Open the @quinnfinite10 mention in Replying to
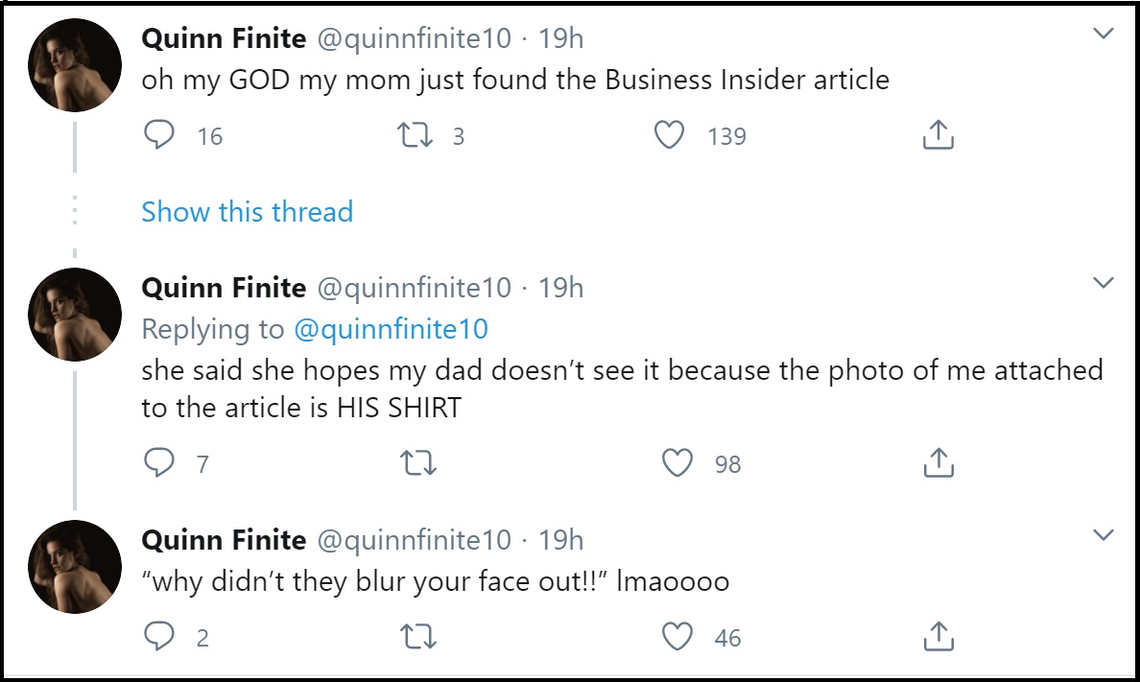 390,329
